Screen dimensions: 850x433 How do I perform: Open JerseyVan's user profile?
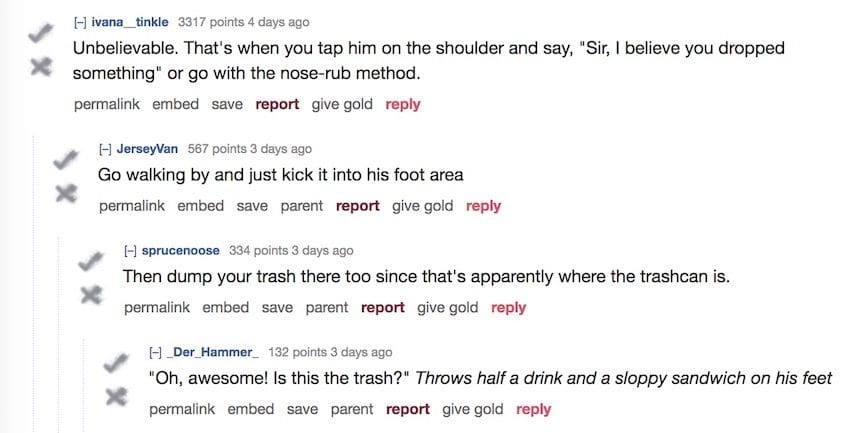tap(147, 149)
